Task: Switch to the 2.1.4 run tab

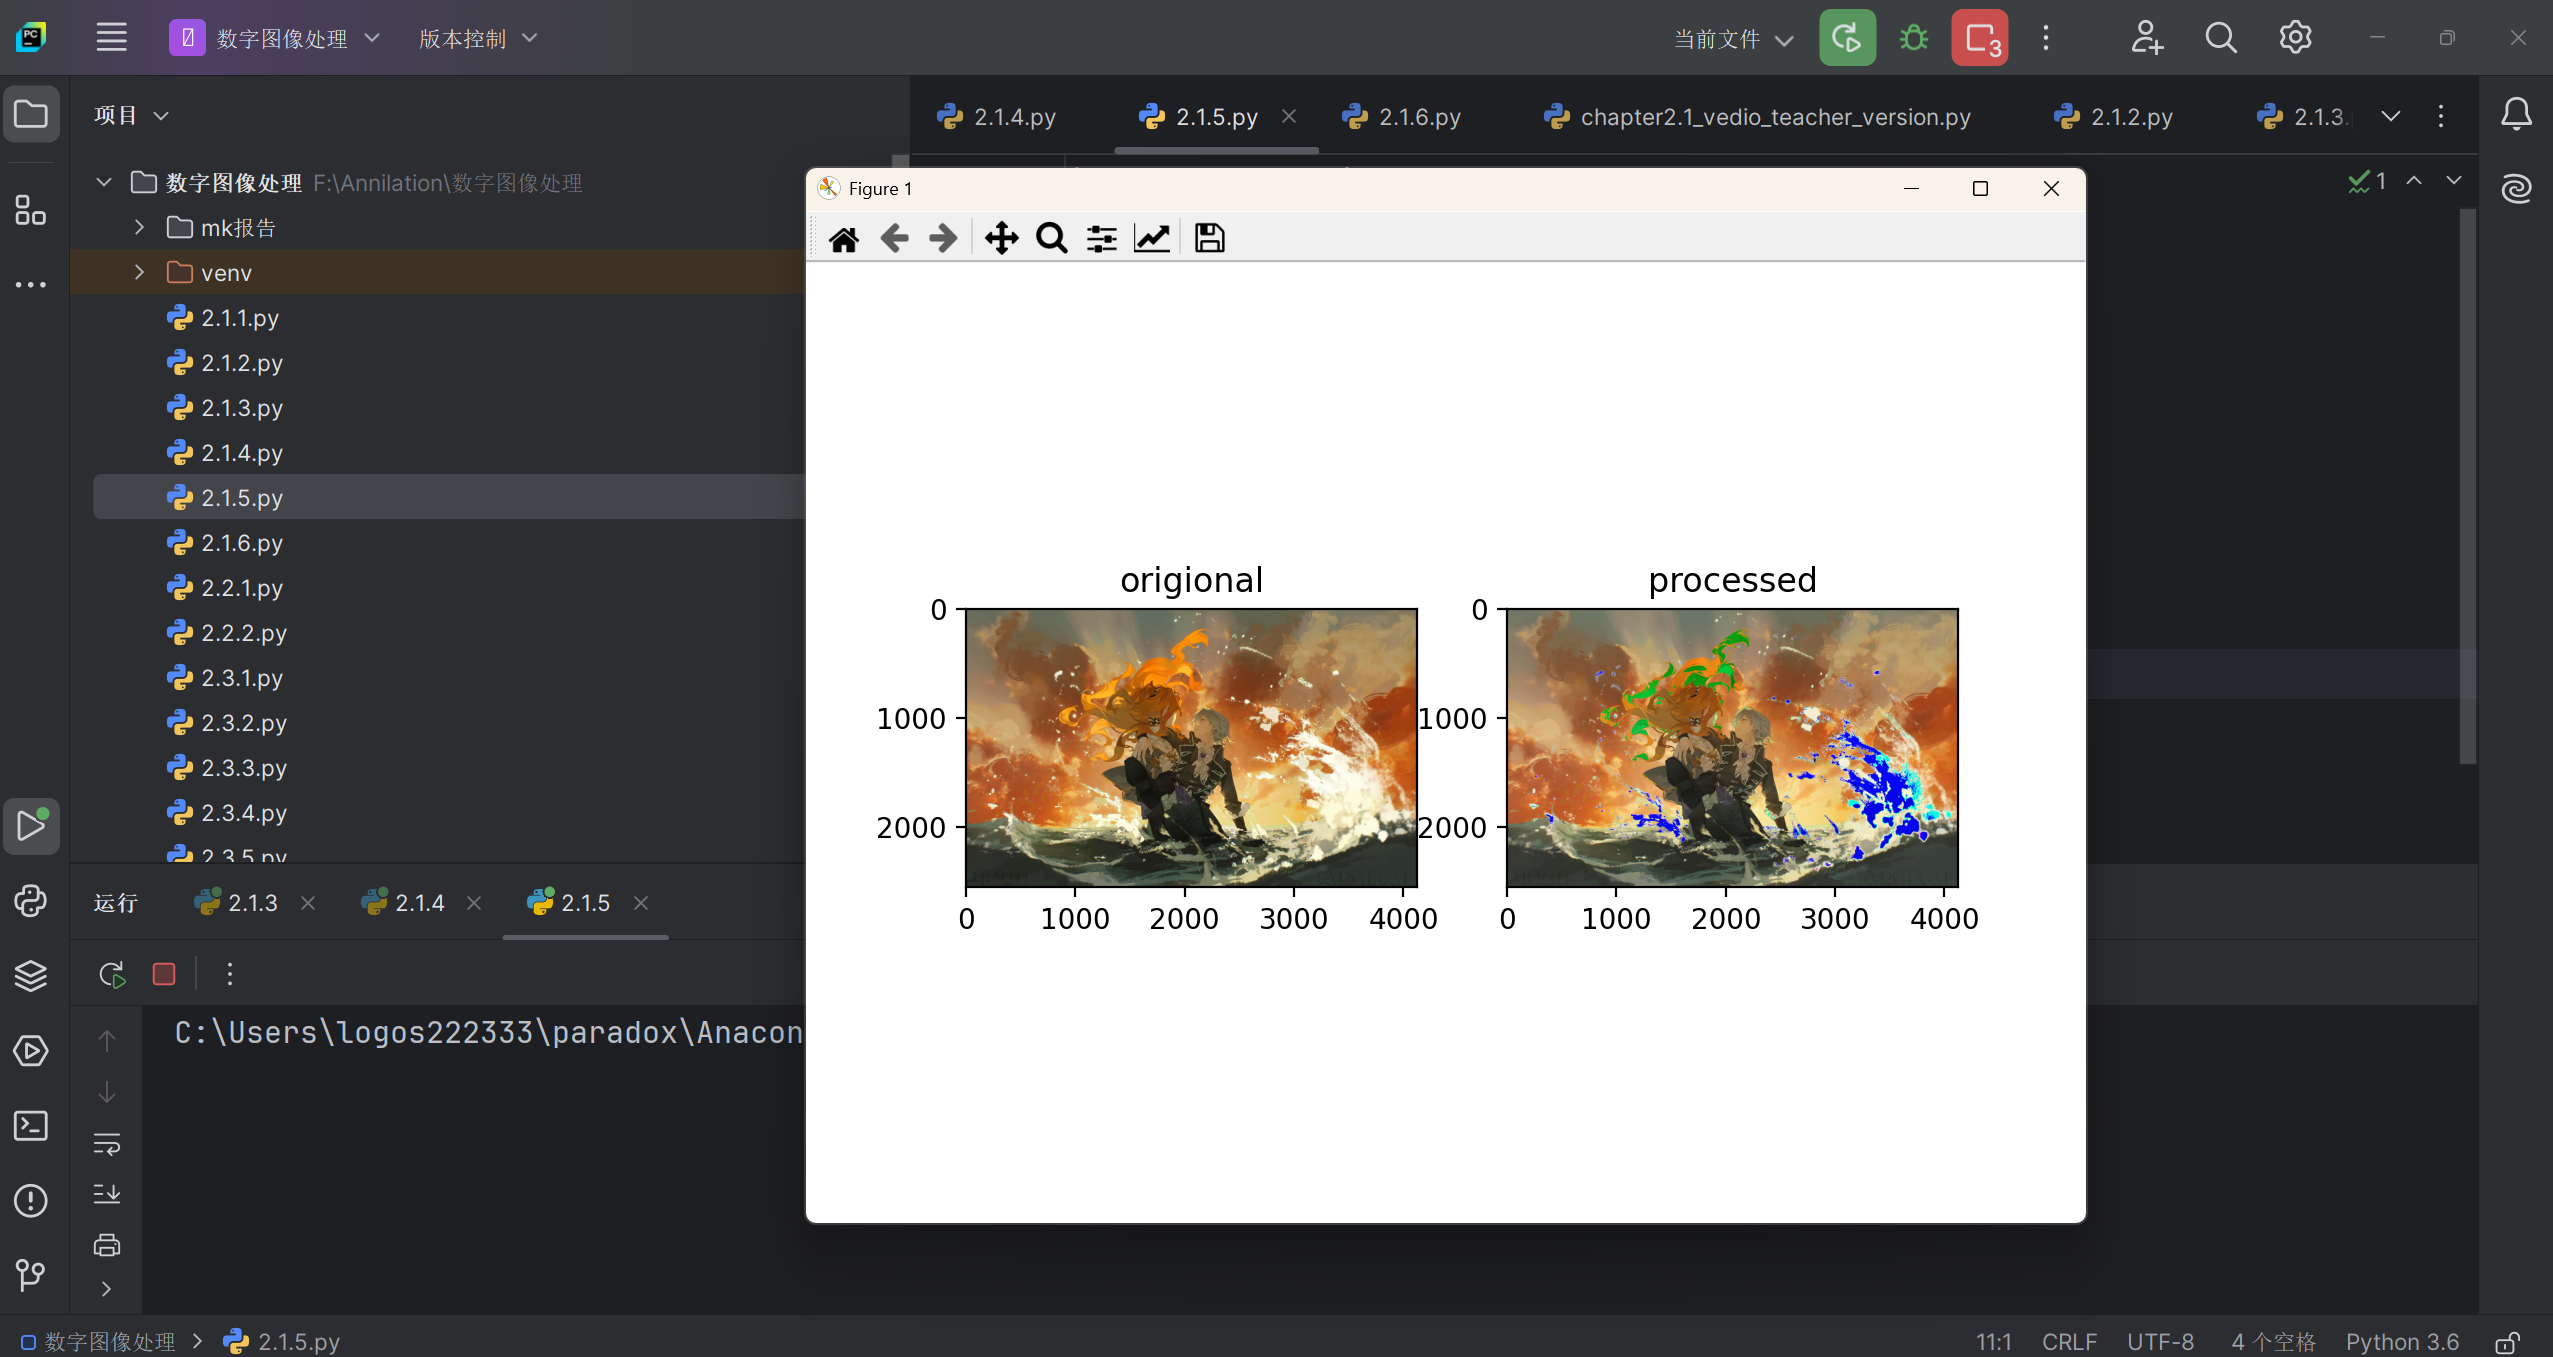Action: point(418,903)
